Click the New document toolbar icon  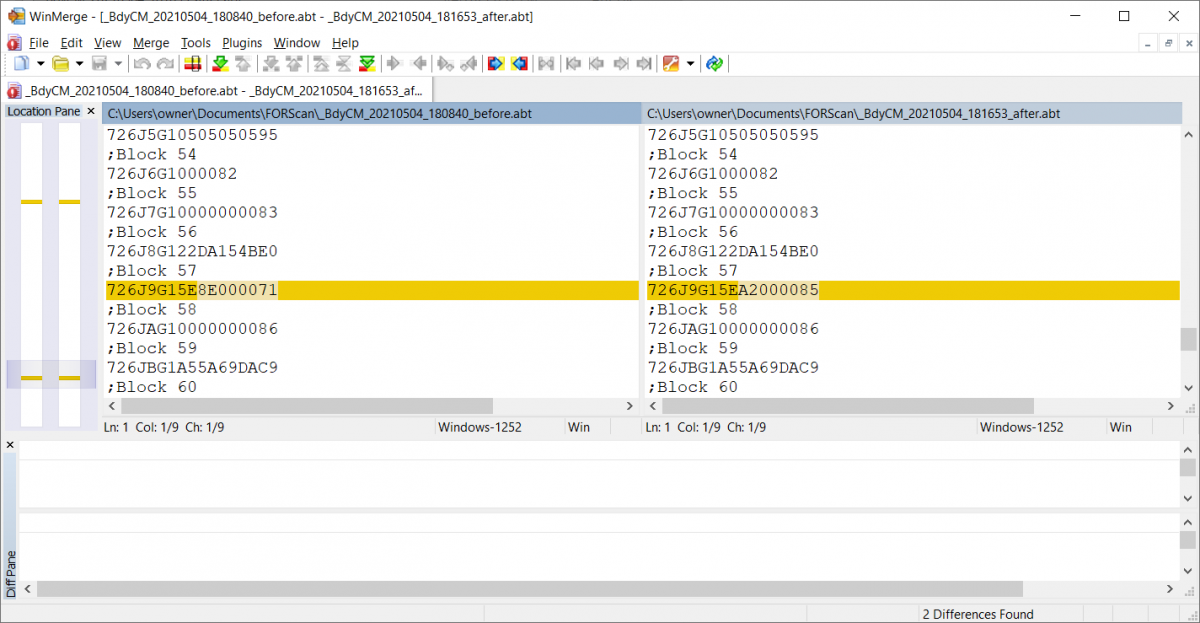(x=21, y=64)
